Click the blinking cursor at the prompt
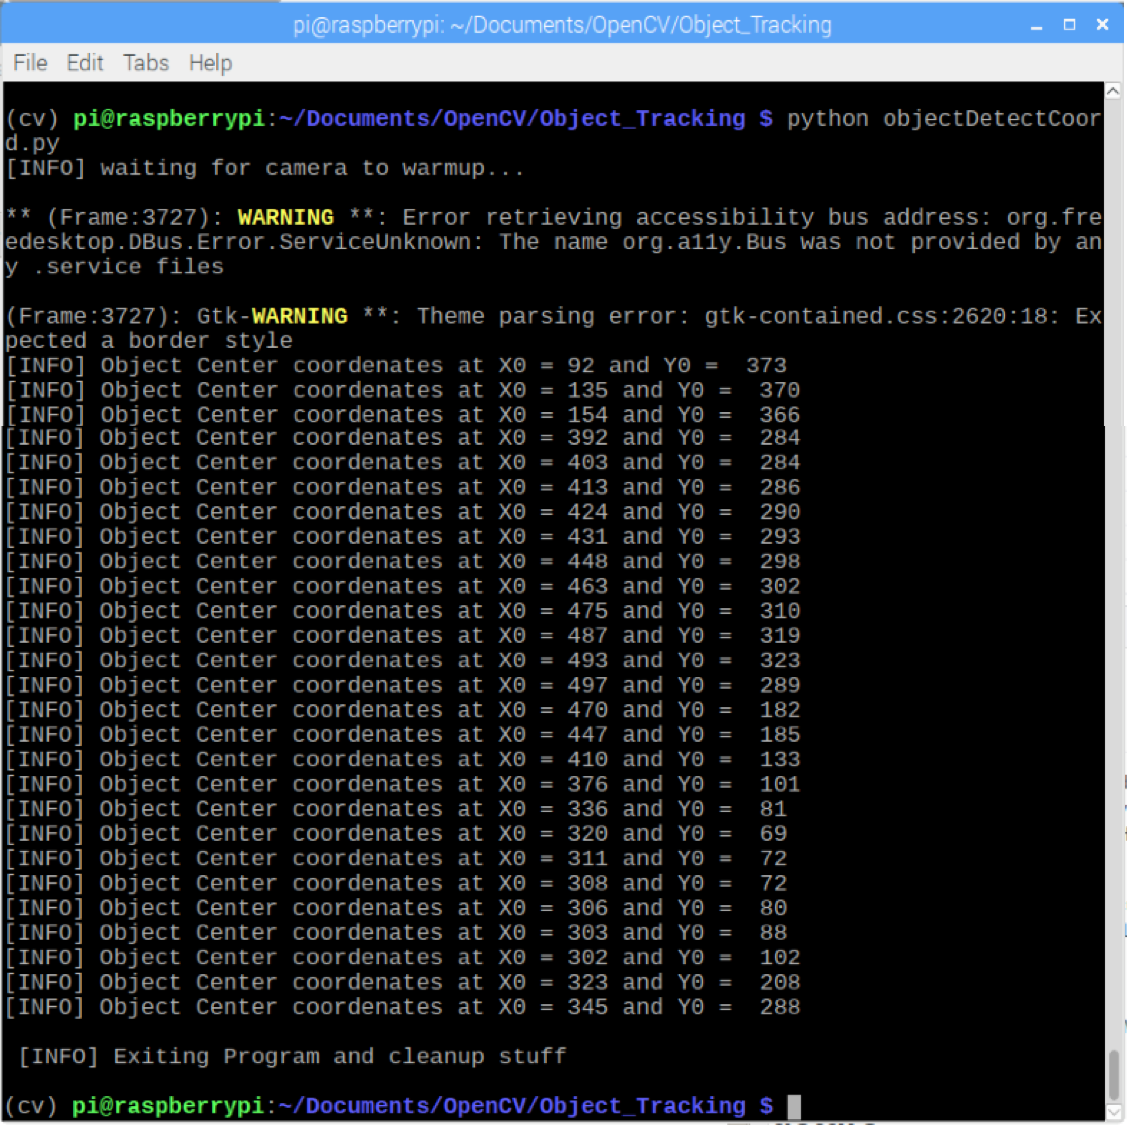This screenshot has width=1127, height=1125. pos(794,1105)
